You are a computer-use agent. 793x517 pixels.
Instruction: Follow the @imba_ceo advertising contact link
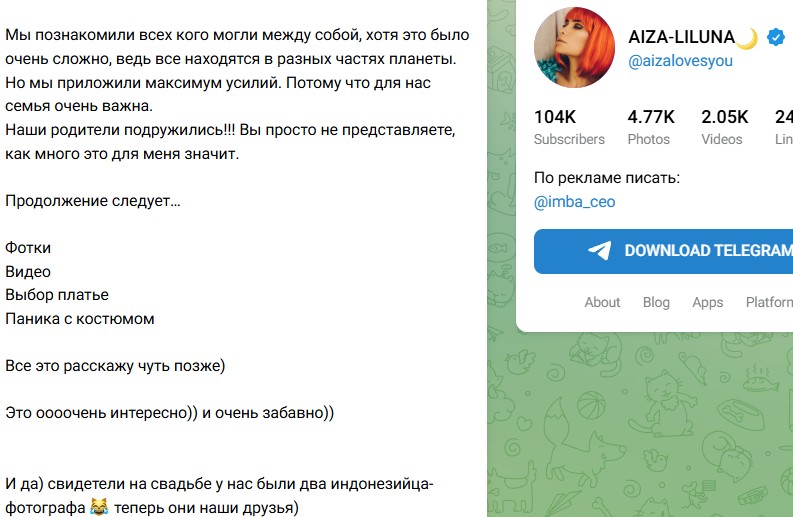point(575,201)
